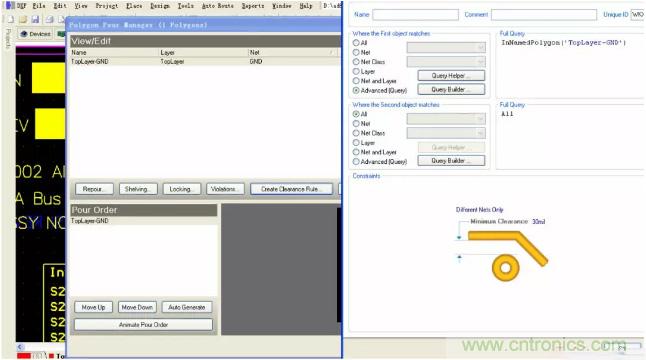Click the rule Name input field

415,15
